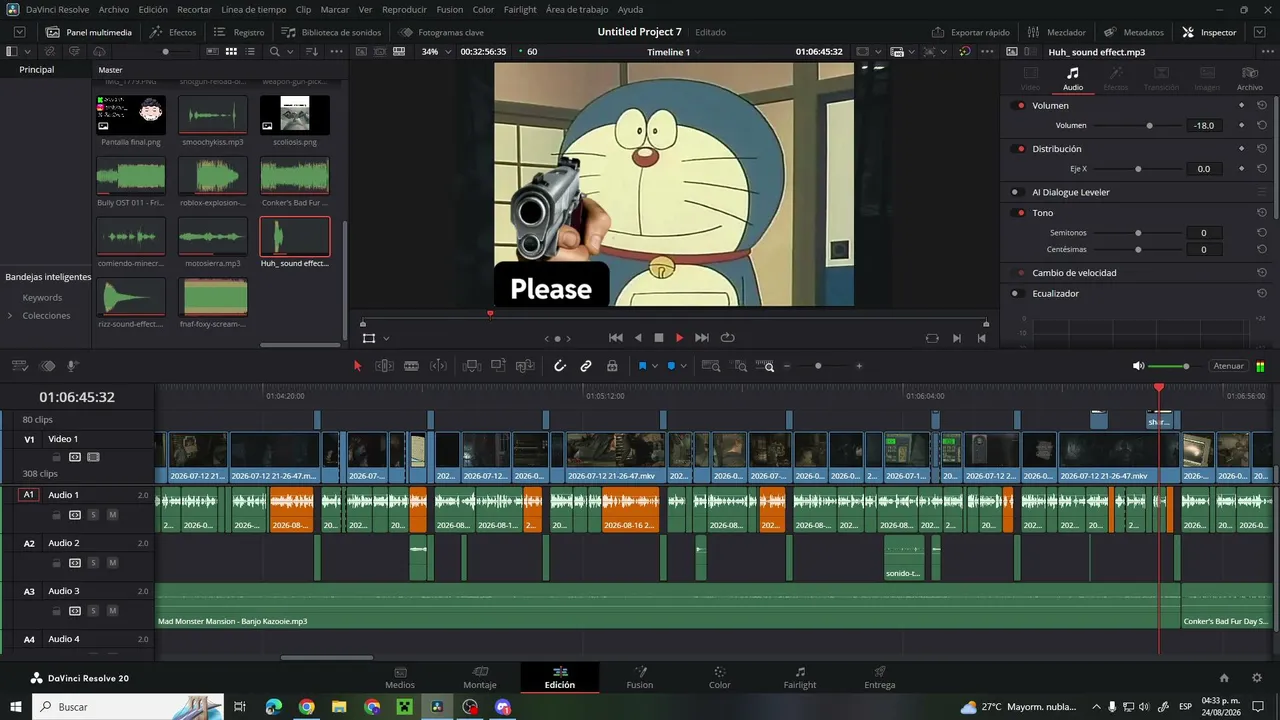
Task: Jump to the last frame of timeline
Action: (702, 338)
